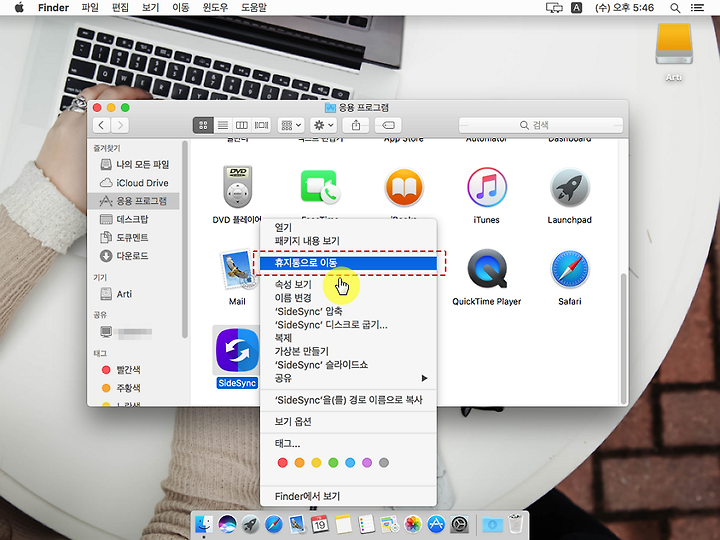Viewport: 720px width, 540px height.
Task: Choose 'SideSync' 디스크로 굽기 in menu
Action: 348,325
